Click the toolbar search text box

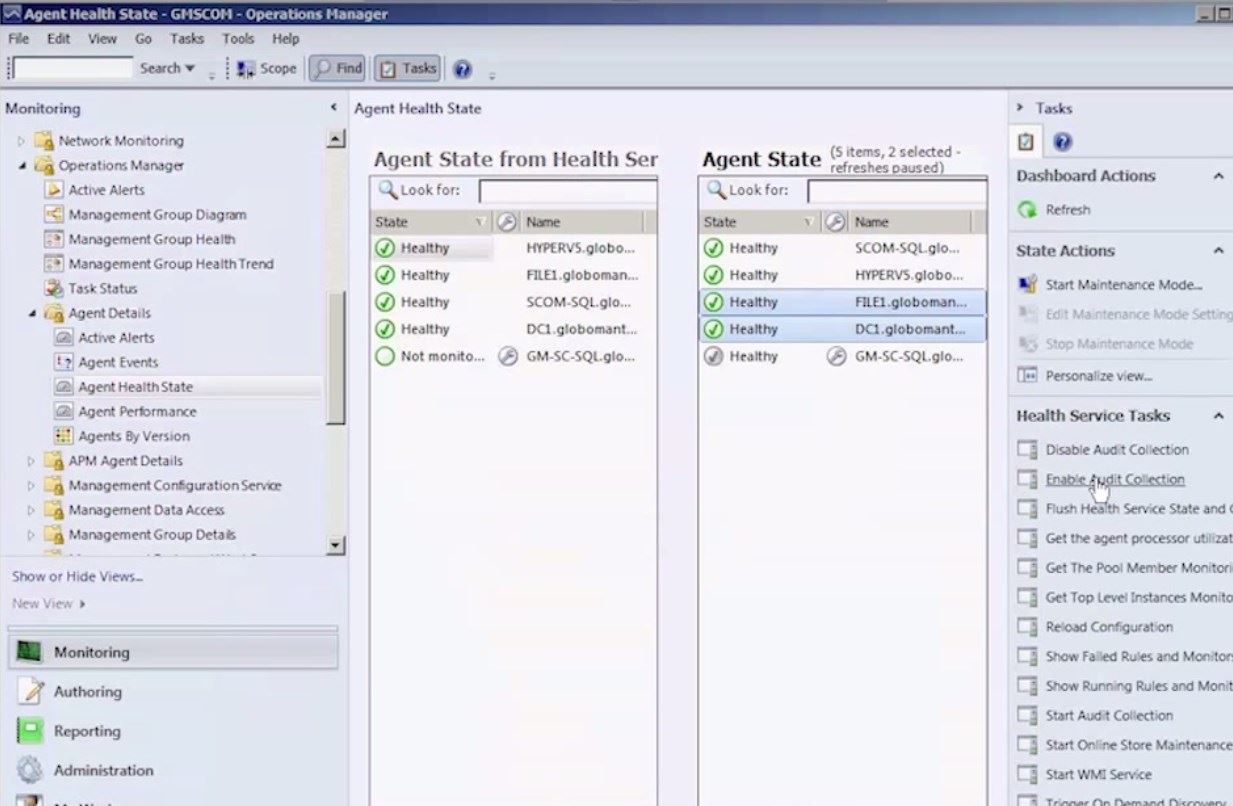73,68
